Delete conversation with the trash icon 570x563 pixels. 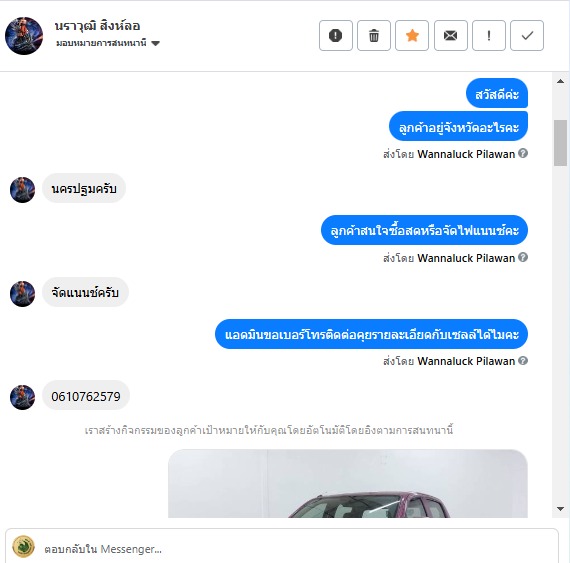[374, 36]
